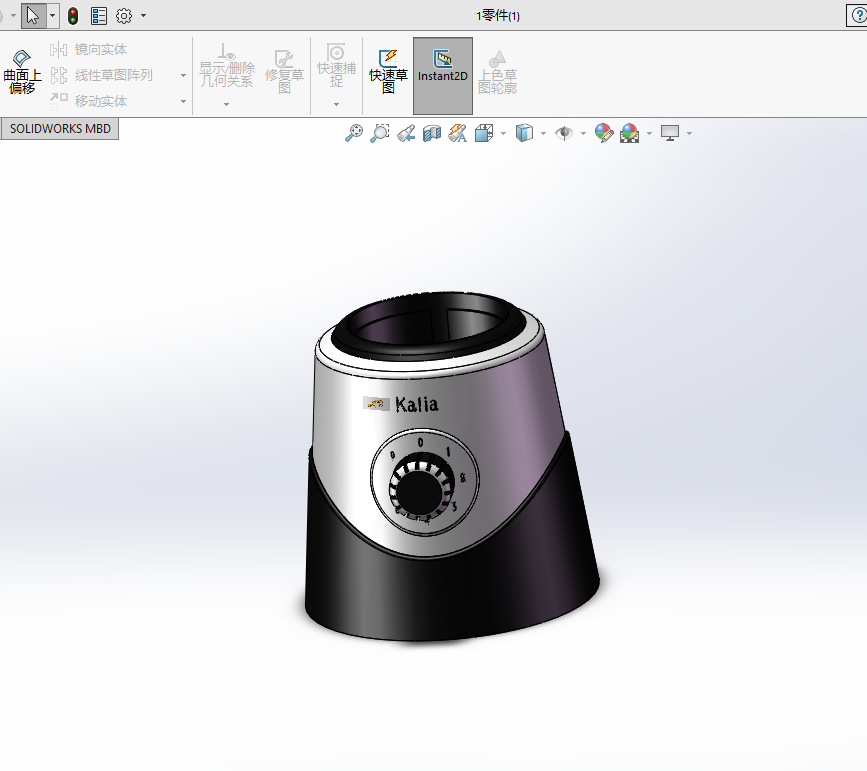This screenshot has height=771, width=867.
Task: Switch to the SOLIDWORKS MBD tab
Action: coord(60,129)
